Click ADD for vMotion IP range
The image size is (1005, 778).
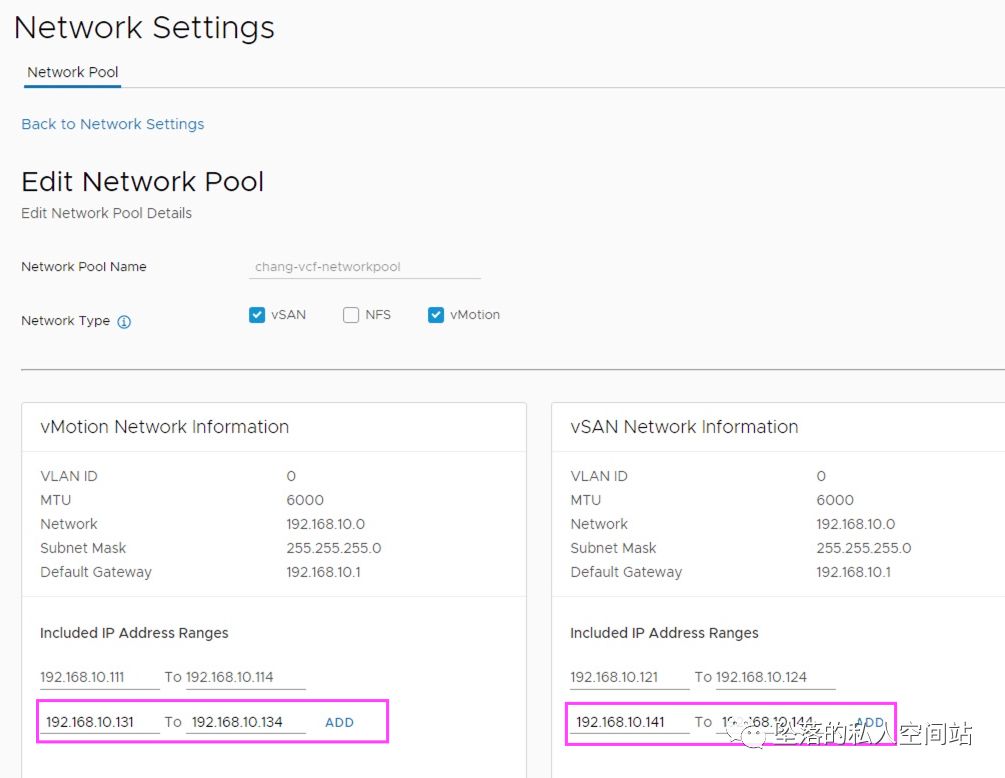click(x=339, y=722)
